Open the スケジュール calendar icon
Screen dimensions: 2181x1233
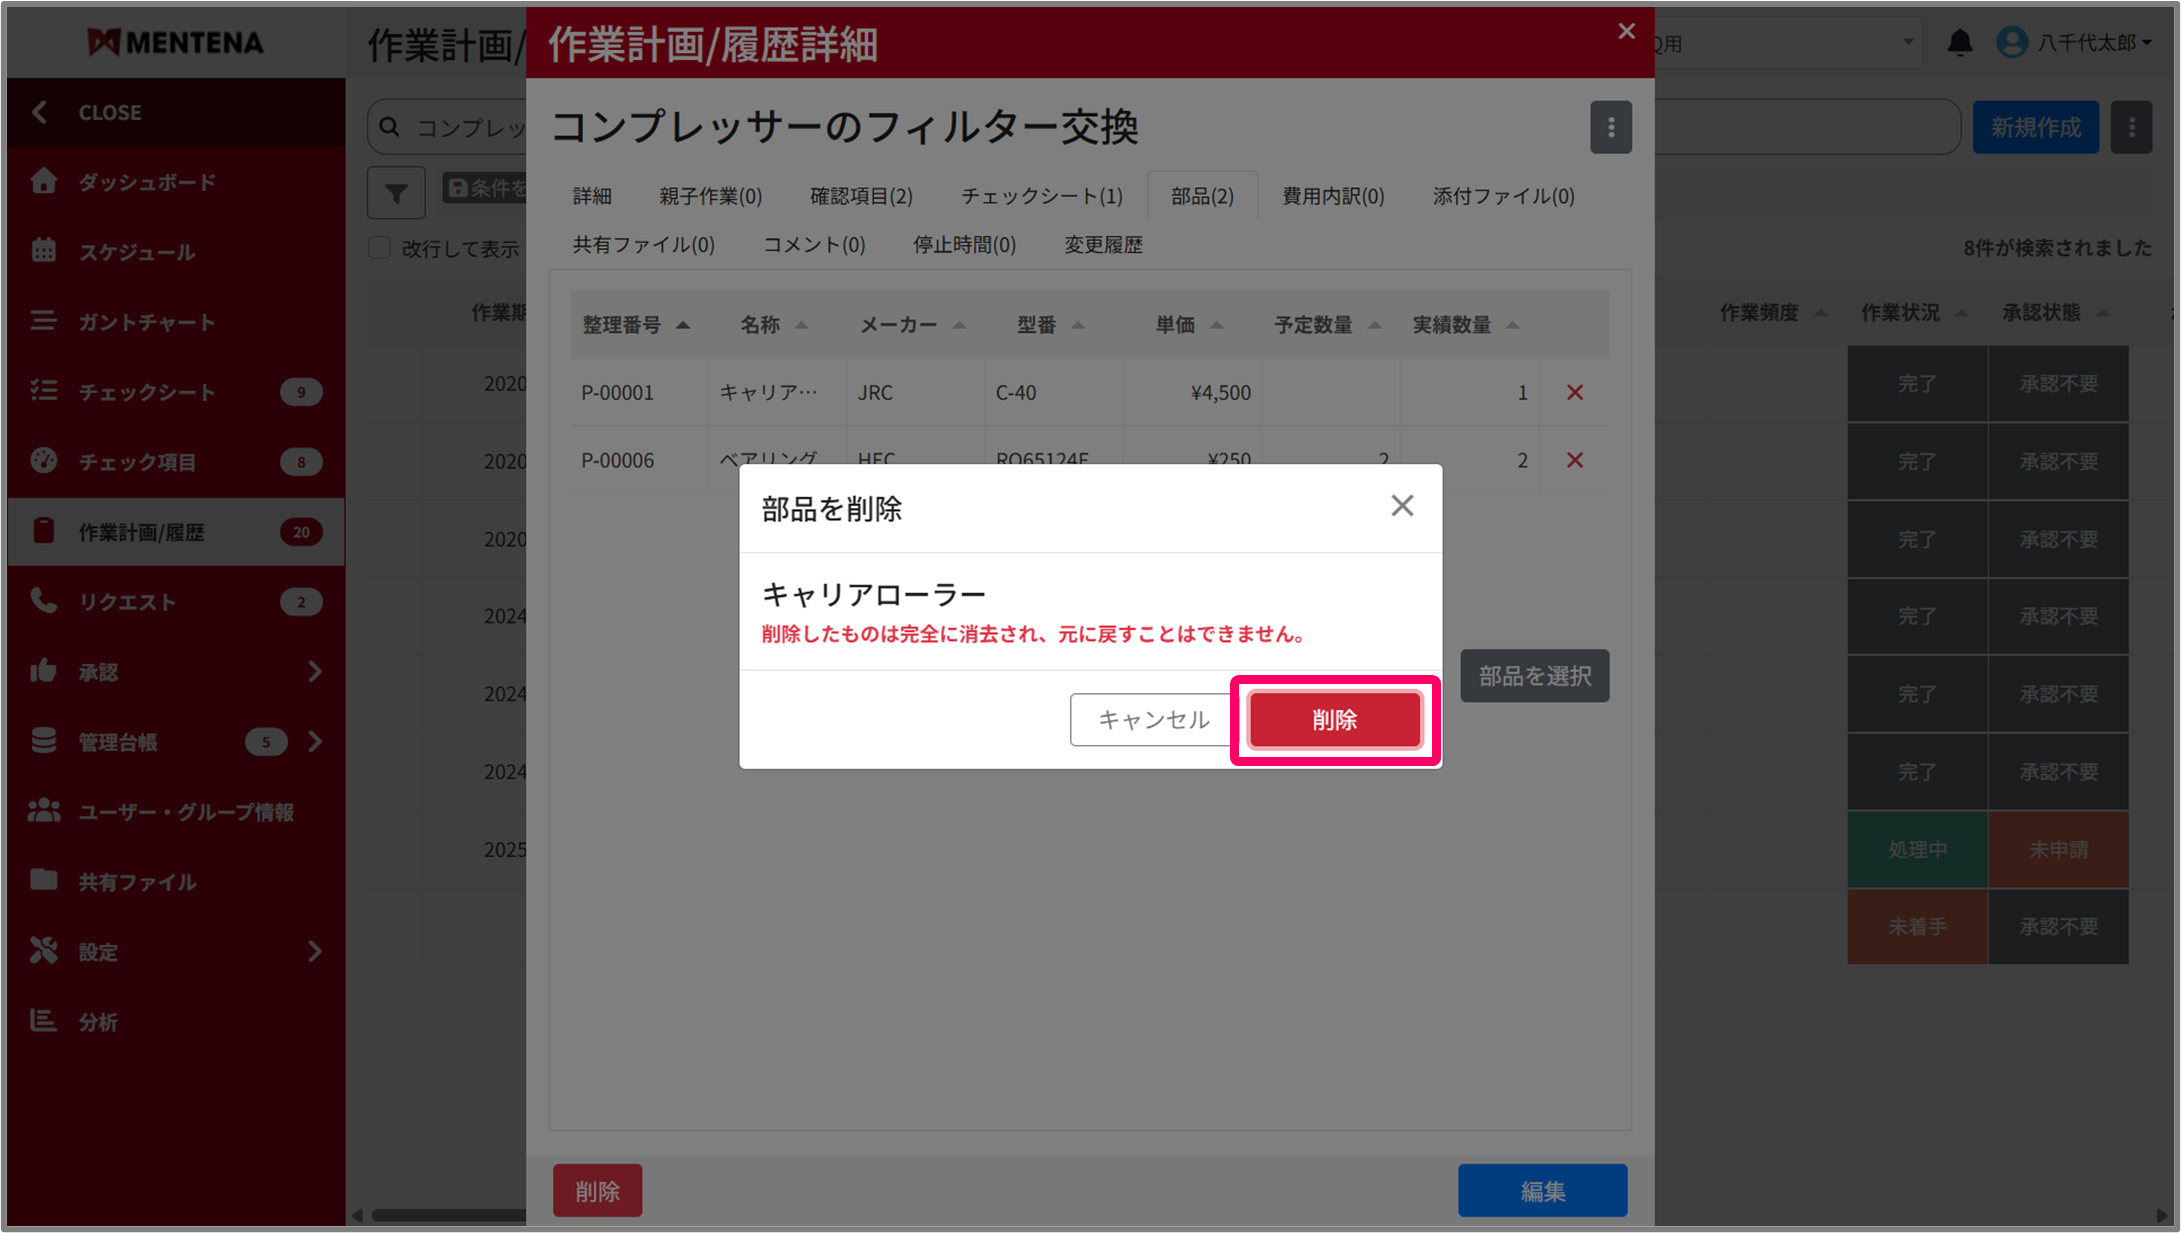click(x=43, y=251)
